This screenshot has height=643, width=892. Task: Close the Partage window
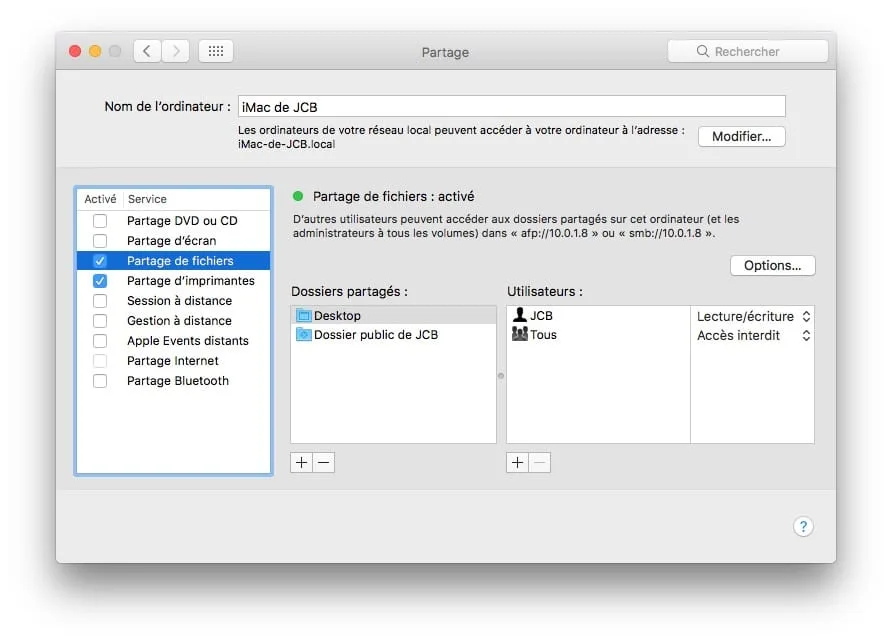pyautogui.click(x=75, y=51)
